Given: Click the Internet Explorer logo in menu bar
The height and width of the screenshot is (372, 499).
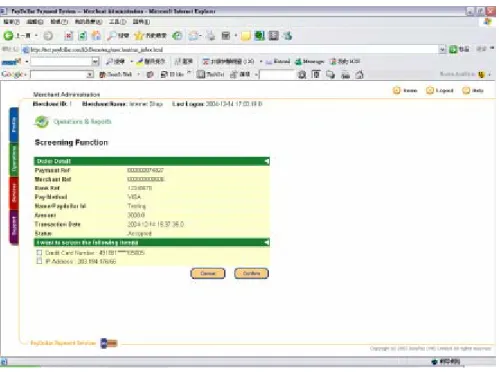Looking at the screenshot, I should tap(488, 22).
